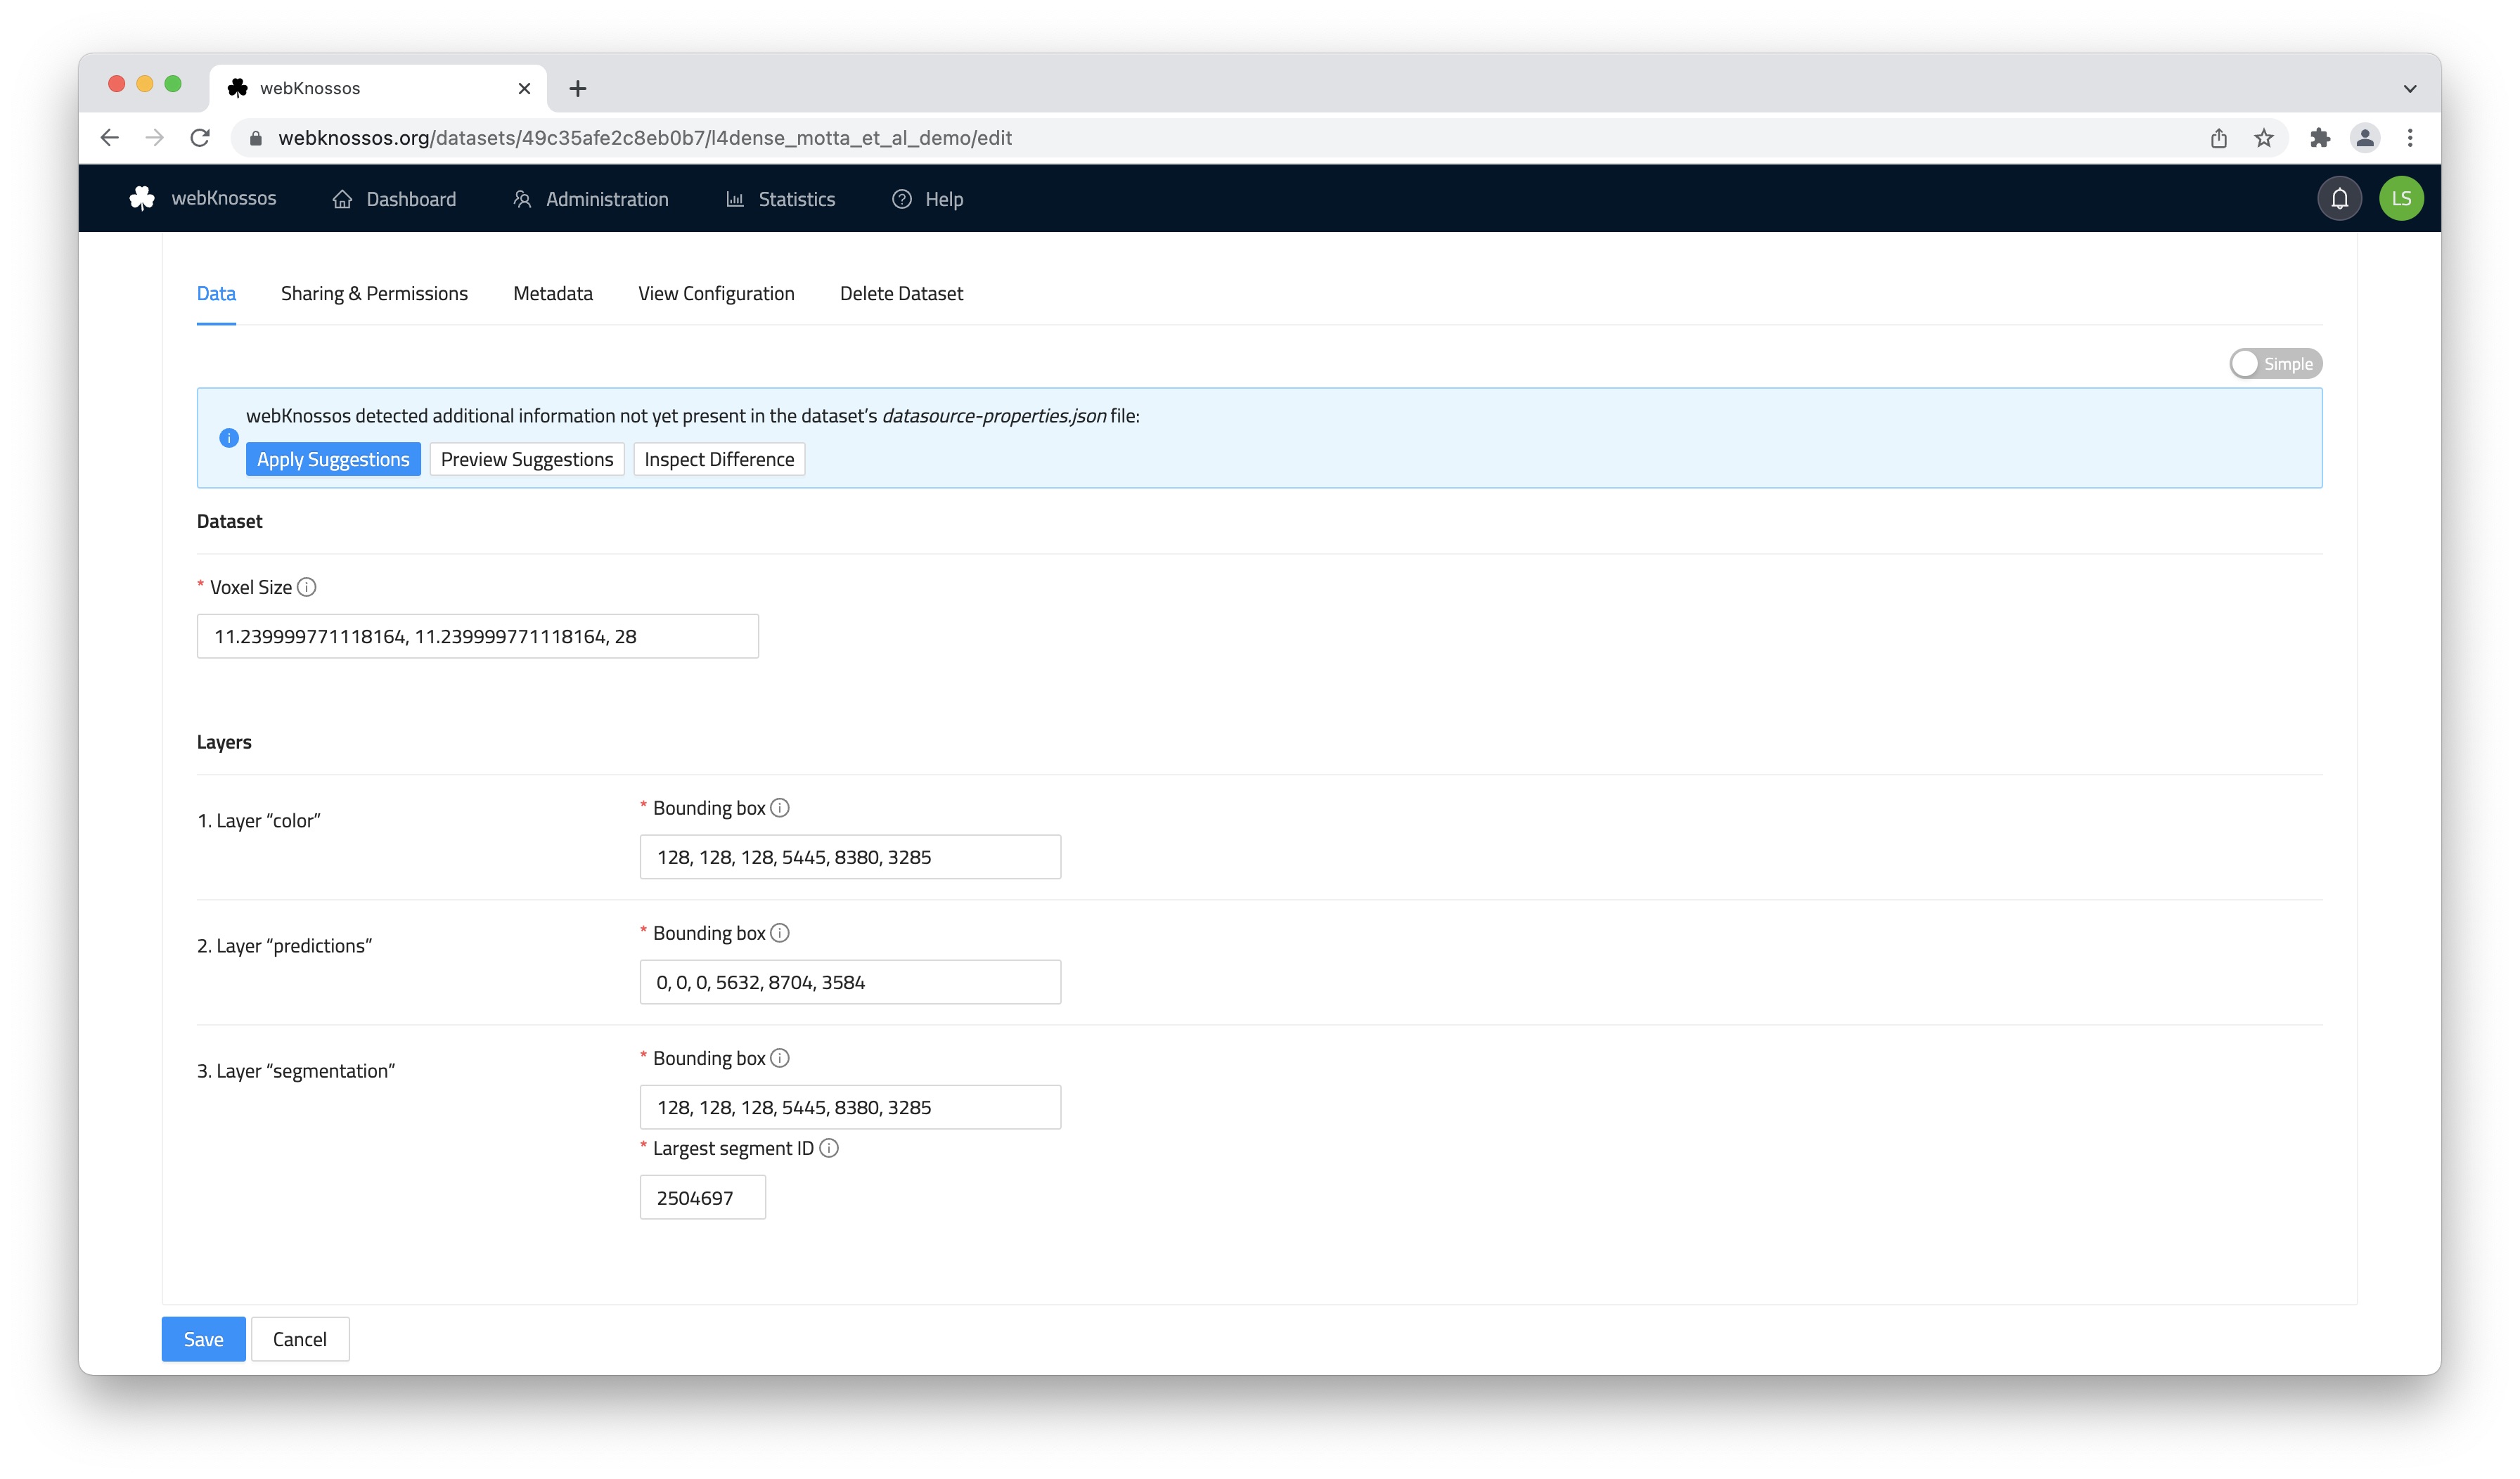Focus the Voxel Size input field

click(x=477, y=636)
